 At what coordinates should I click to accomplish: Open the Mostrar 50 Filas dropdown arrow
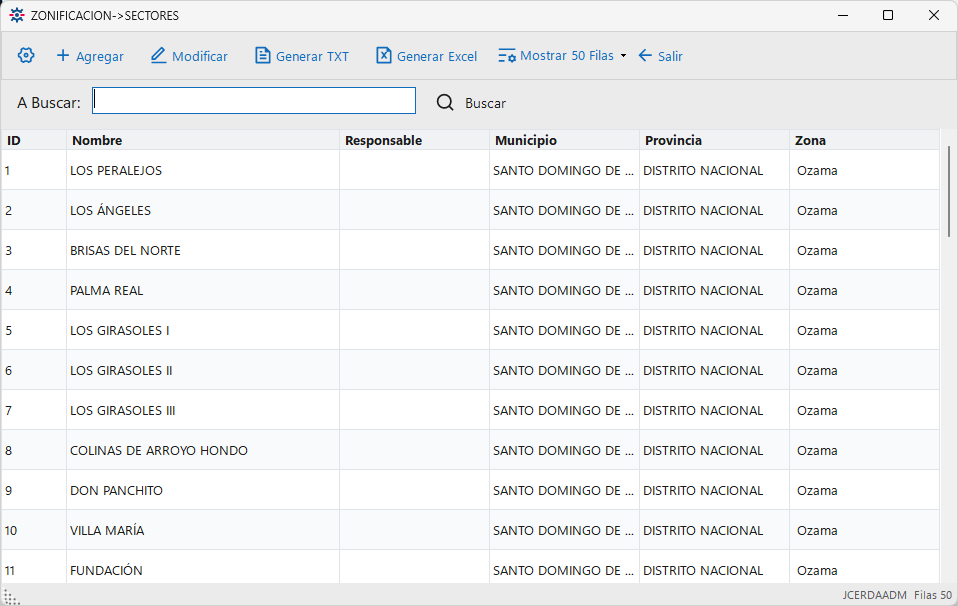(623, 56)
